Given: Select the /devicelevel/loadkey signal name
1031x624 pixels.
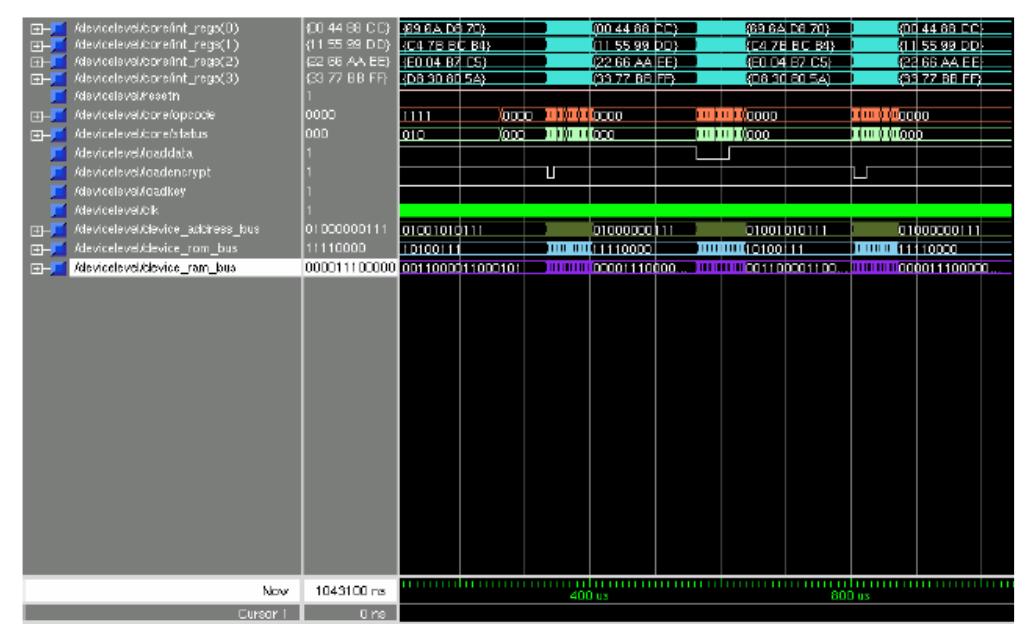Looking at the screenshot, I should [x=130, y=191].
